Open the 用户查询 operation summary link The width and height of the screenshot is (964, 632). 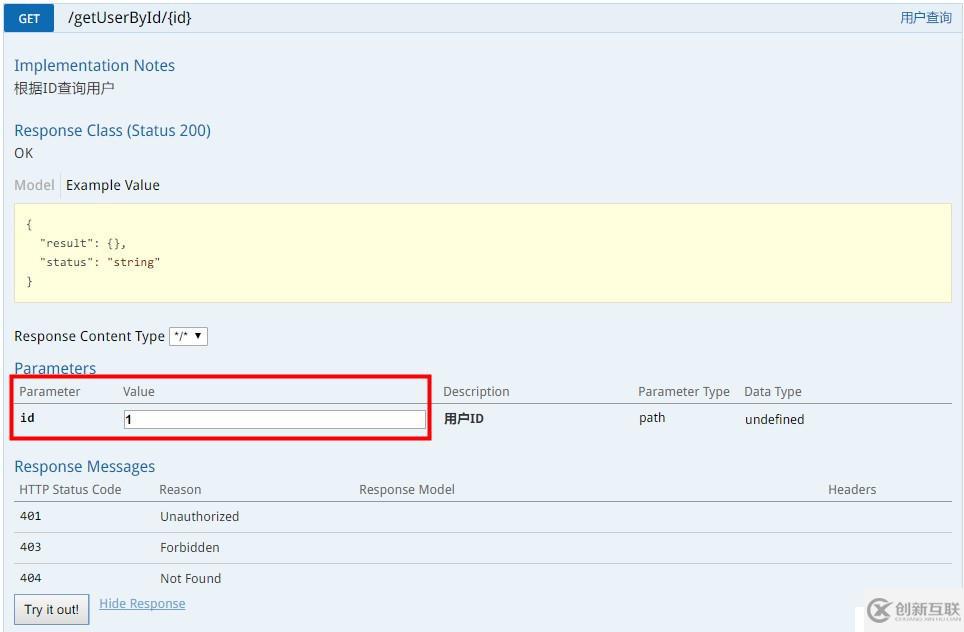[x=926, y=18]
